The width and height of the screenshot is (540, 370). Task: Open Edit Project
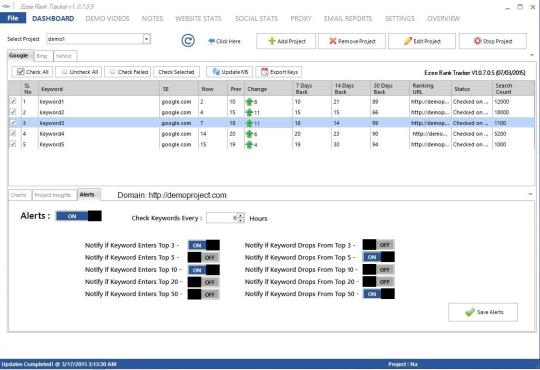tap(422, 41)
